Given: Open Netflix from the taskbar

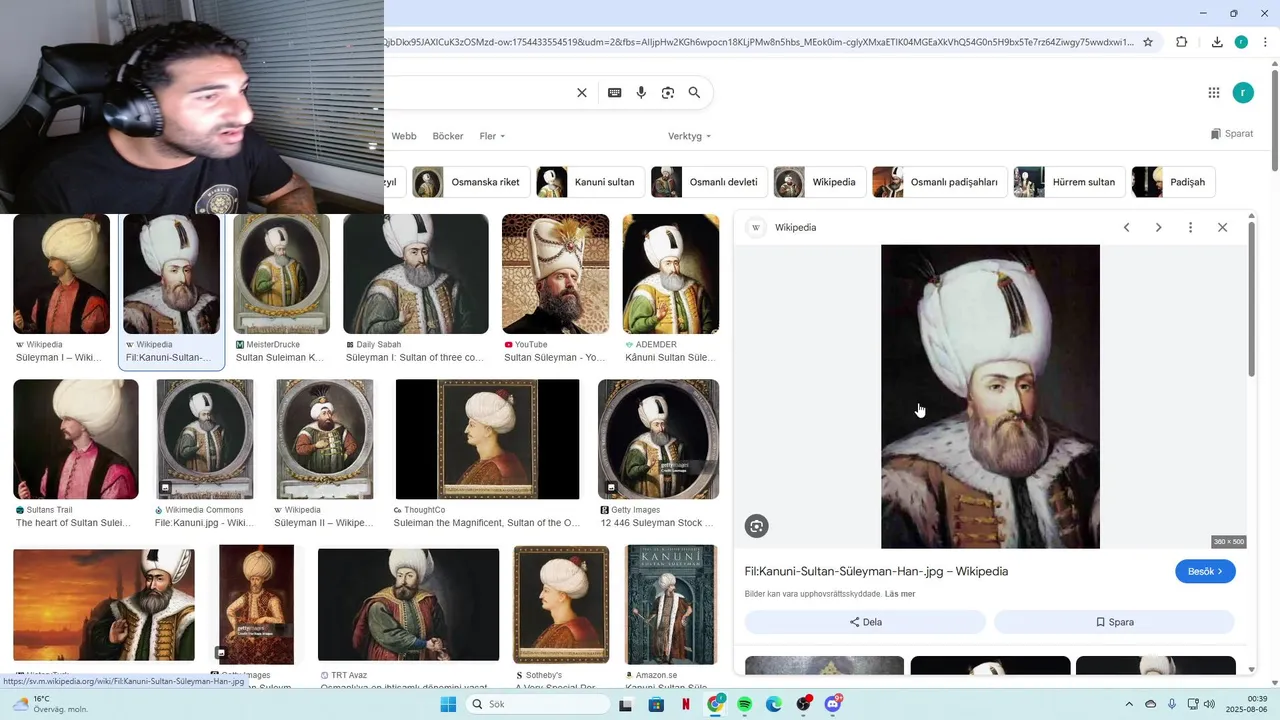Looking at the screenshot, I should click(686, 704).
